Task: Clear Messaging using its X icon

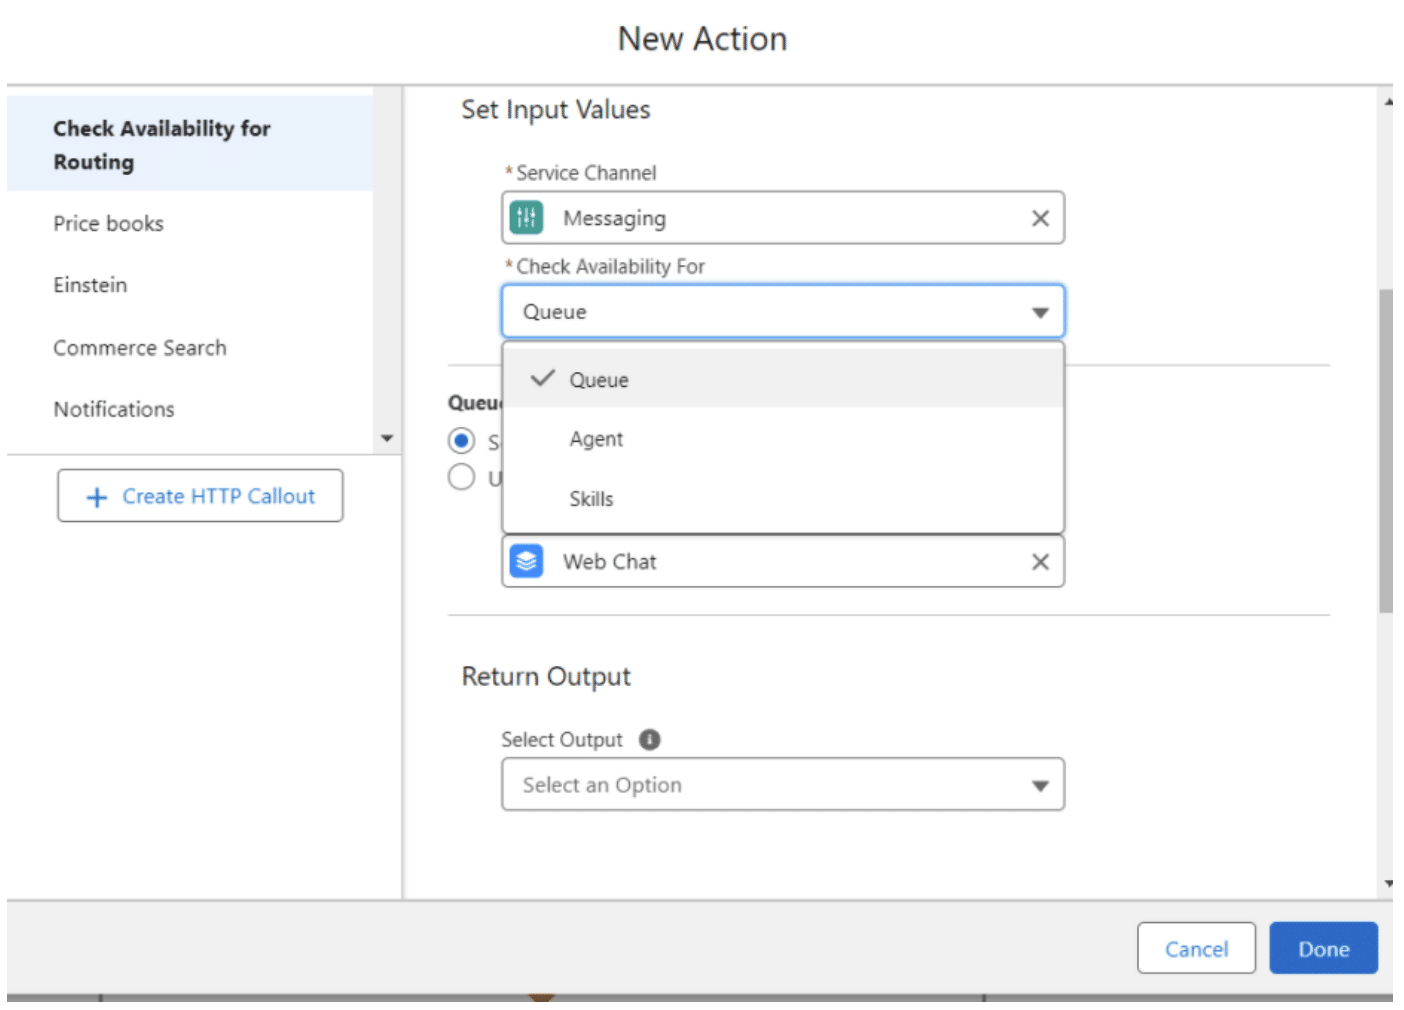Action: click(x=1040, y=217)
